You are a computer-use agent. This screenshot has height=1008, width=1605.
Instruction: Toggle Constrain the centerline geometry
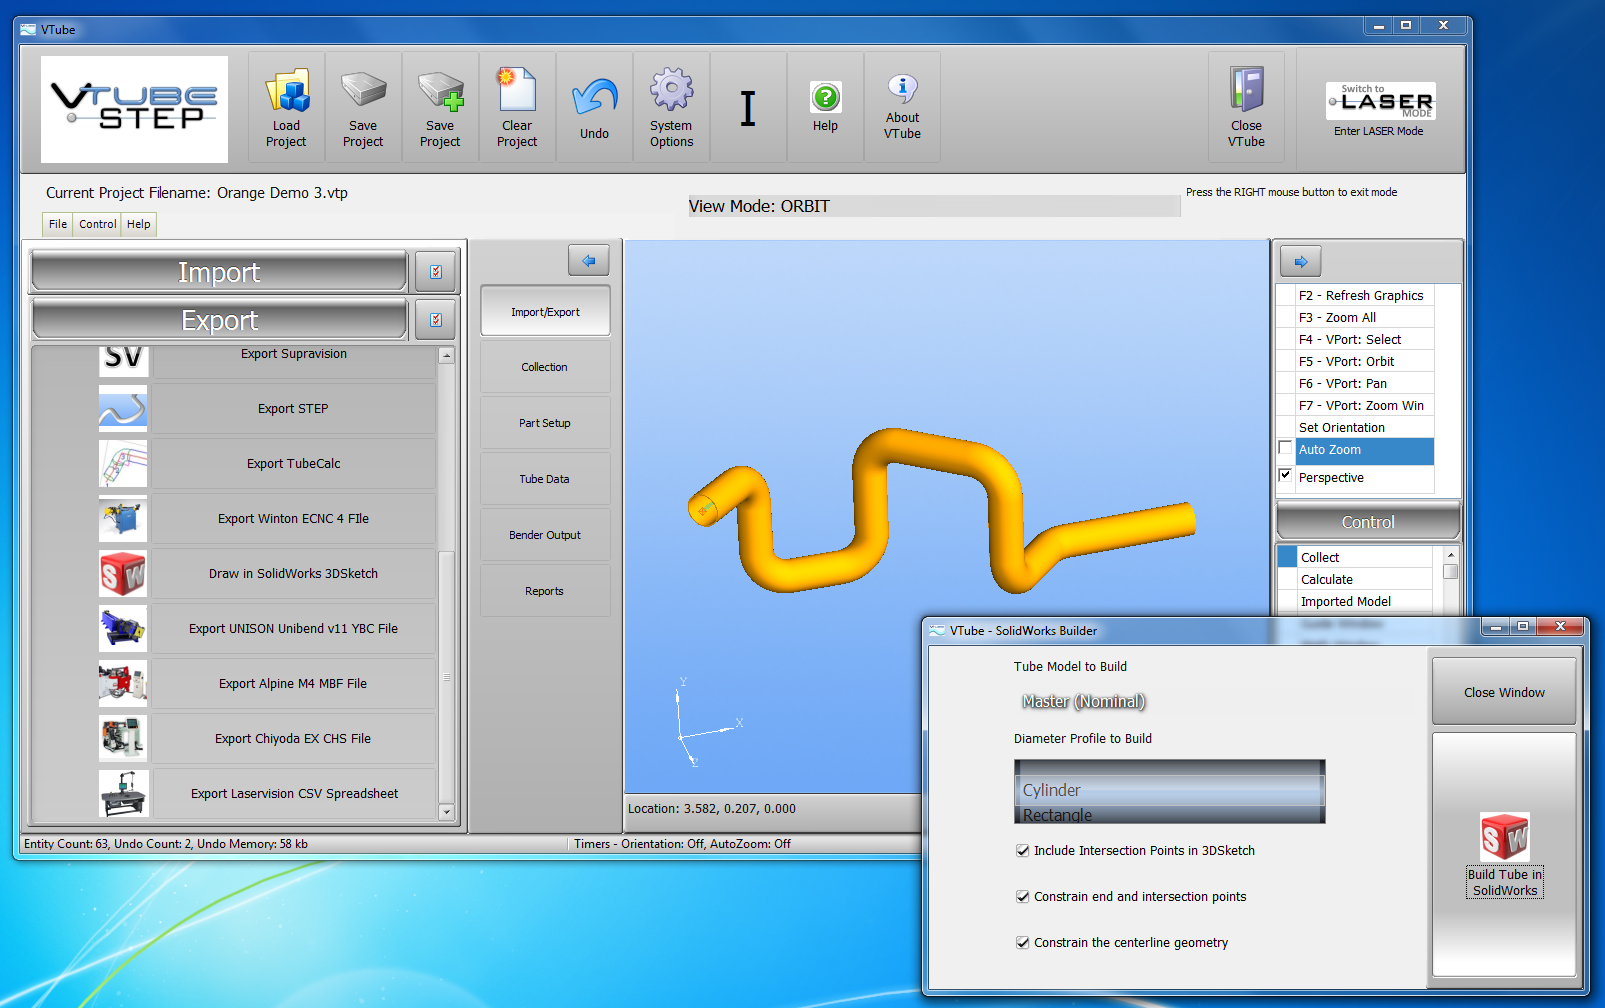[x=1022, y=943]
